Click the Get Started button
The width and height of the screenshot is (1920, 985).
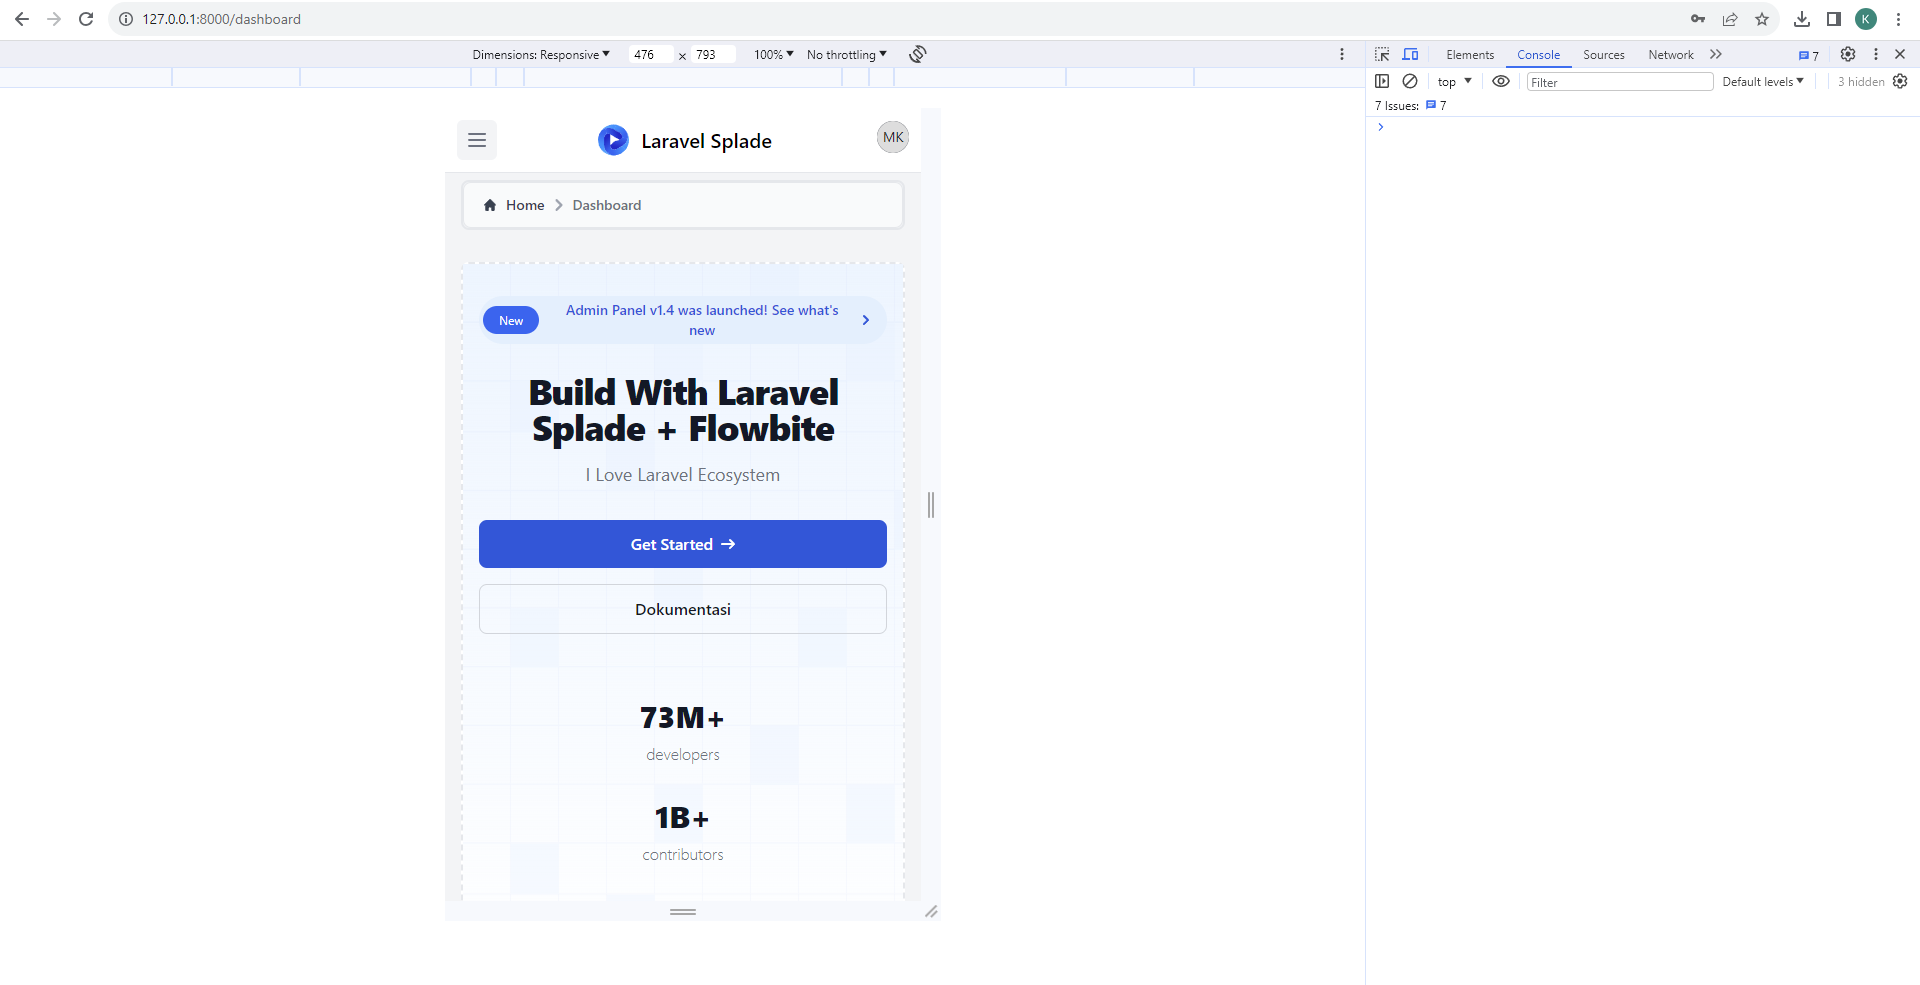click(683, 544)
